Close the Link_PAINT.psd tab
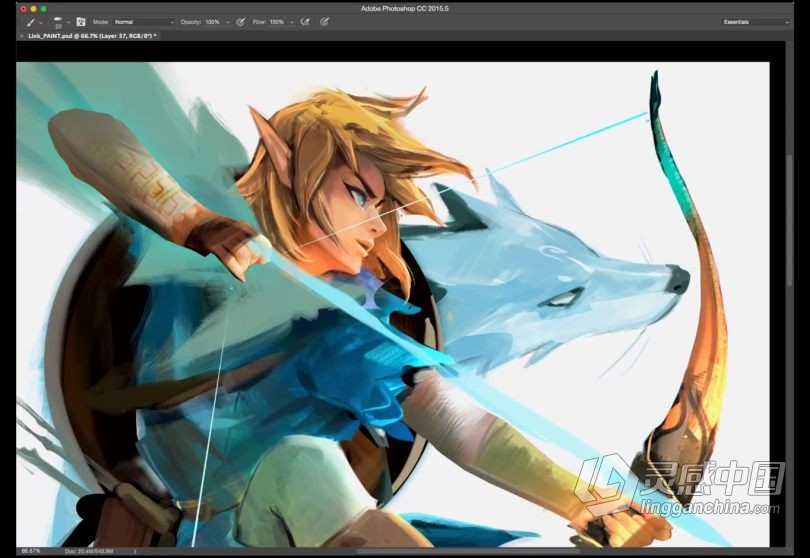Screen dimensions: 810x558 (21, 36)
